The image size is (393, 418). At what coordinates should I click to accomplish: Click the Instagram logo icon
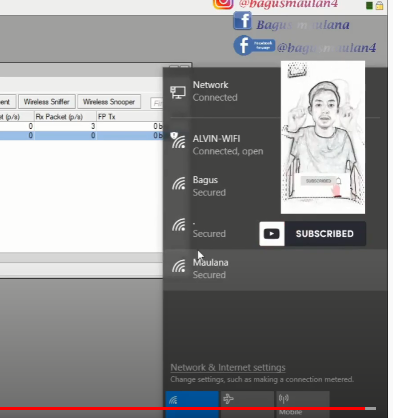[223, 3]
